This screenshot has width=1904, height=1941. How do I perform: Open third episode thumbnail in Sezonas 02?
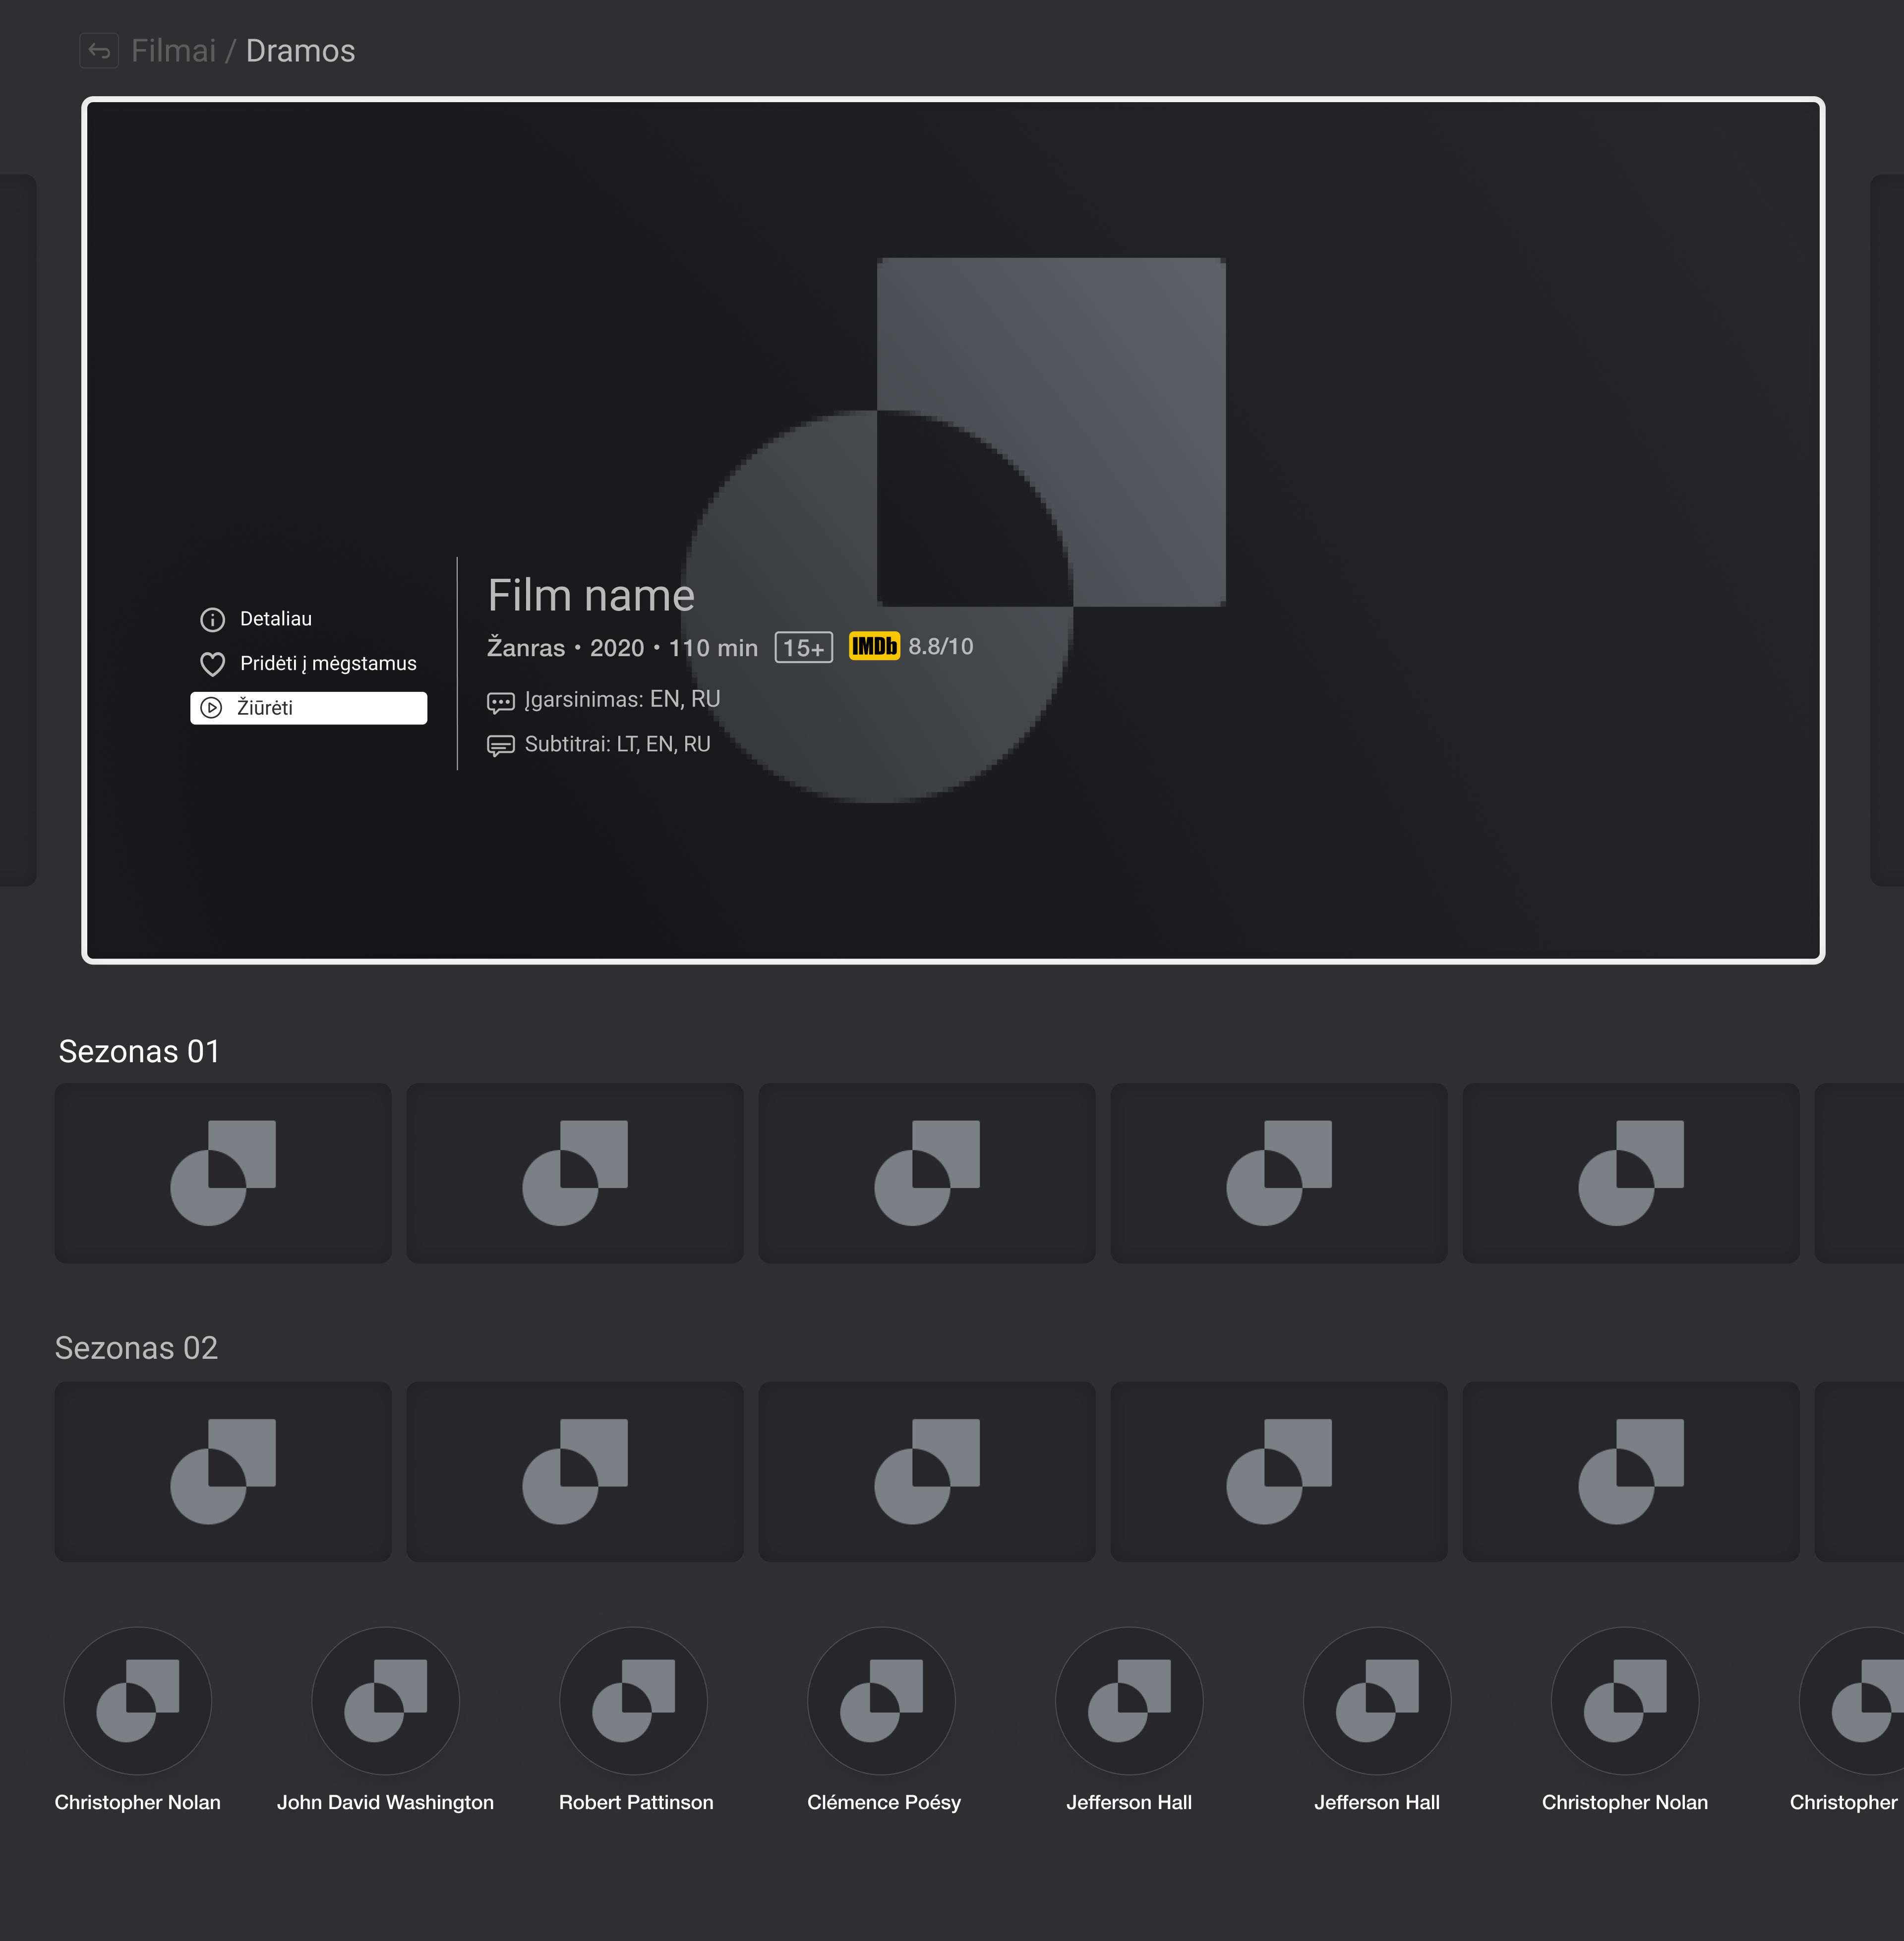point(927,1472)
